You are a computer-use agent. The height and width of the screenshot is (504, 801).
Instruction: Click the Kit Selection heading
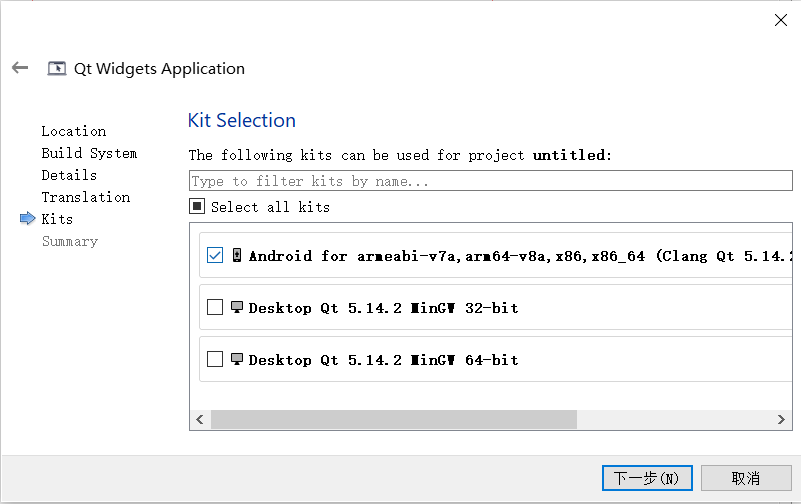pyautogui.click(x=242, y=121)
